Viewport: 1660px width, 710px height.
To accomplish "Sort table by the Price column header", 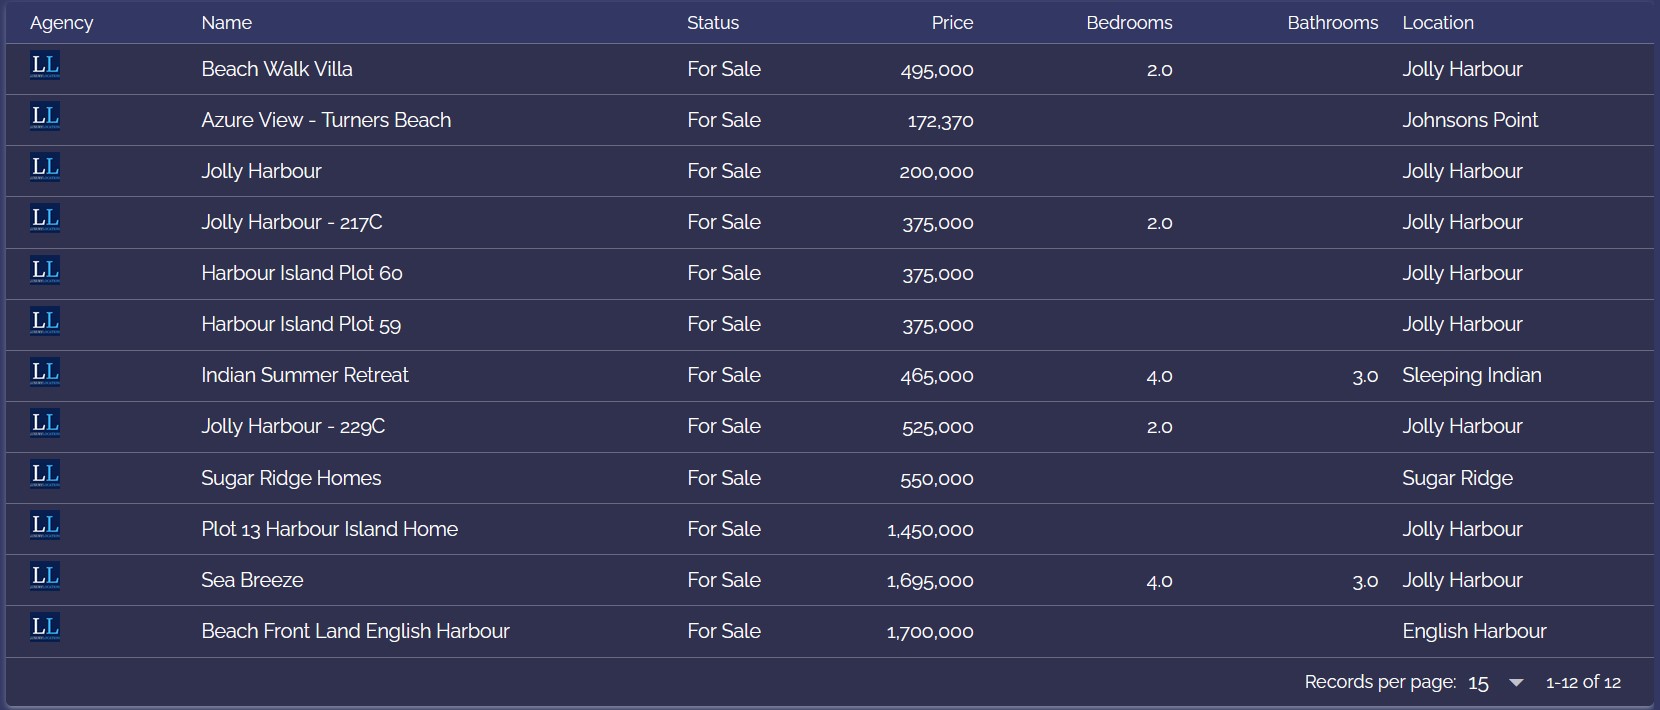I will 951,22.
